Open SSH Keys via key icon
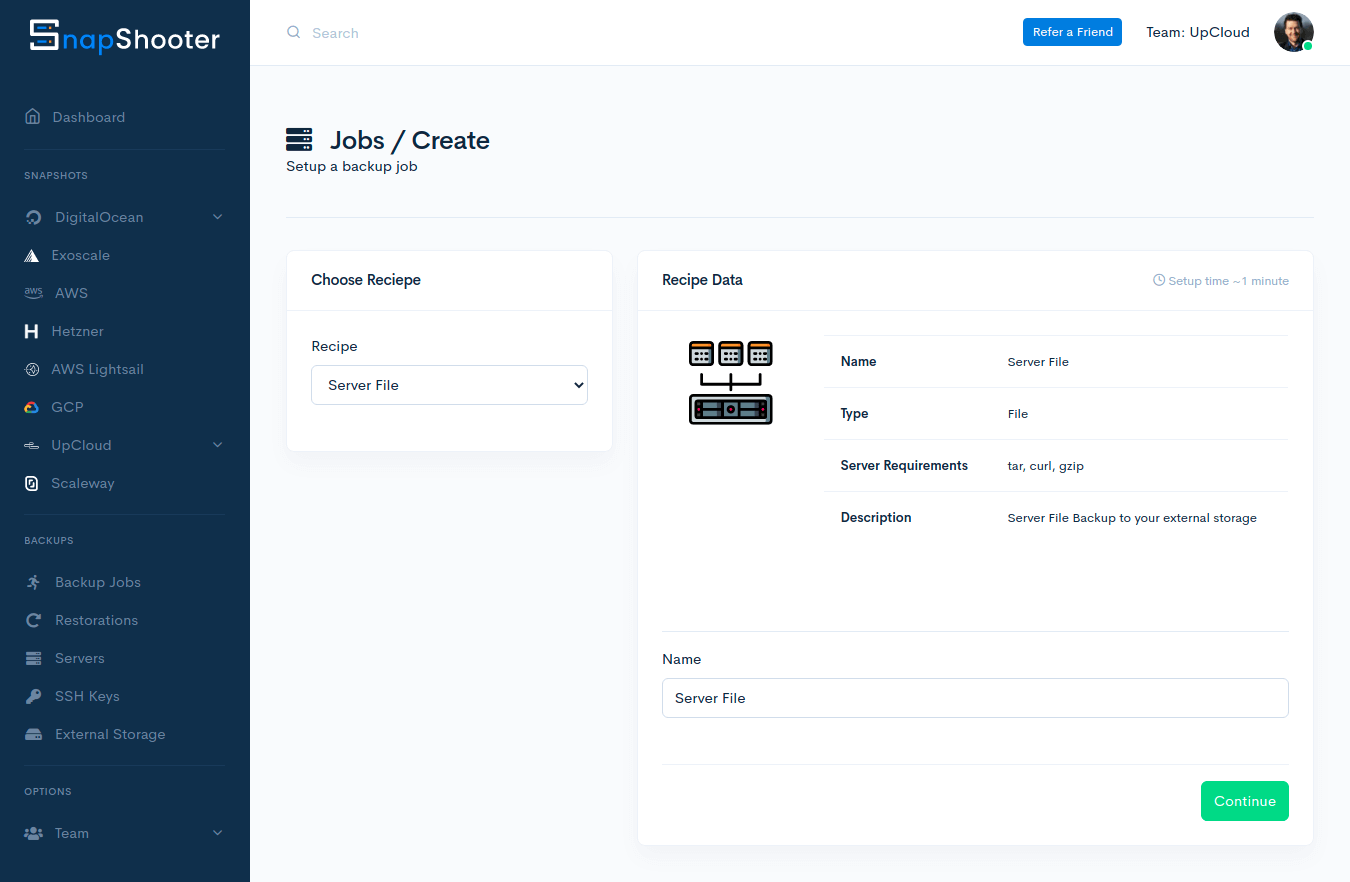The image size is (1350, 882). (33, 696)
